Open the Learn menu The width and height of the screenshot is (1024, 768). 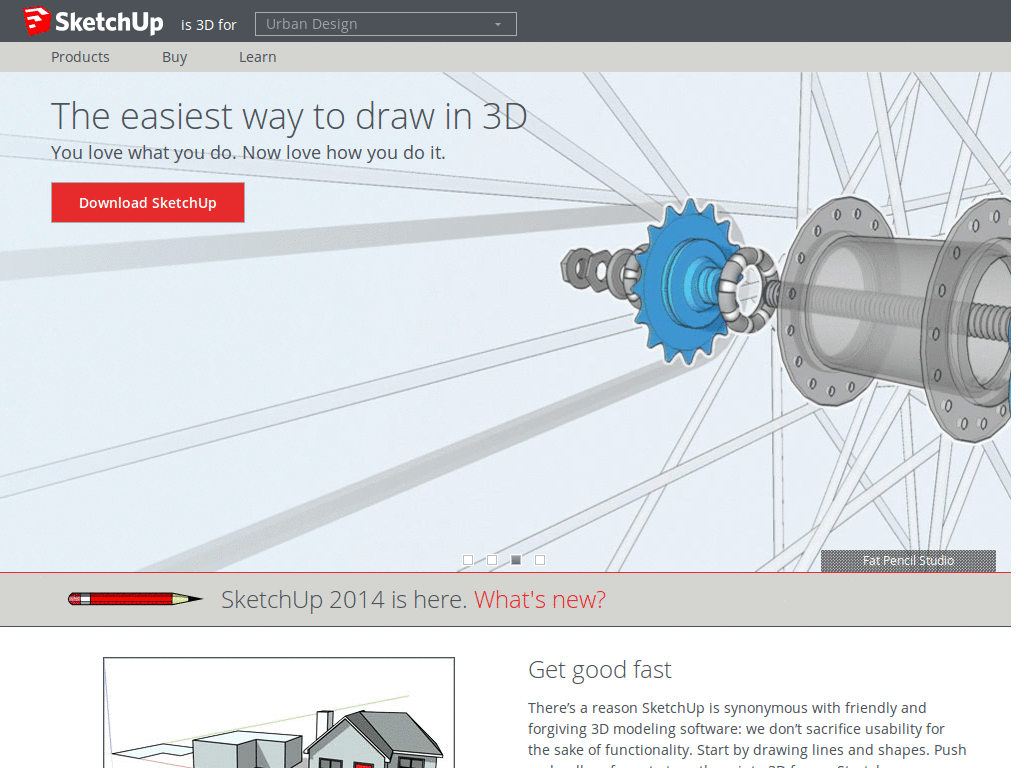[257, 57]
